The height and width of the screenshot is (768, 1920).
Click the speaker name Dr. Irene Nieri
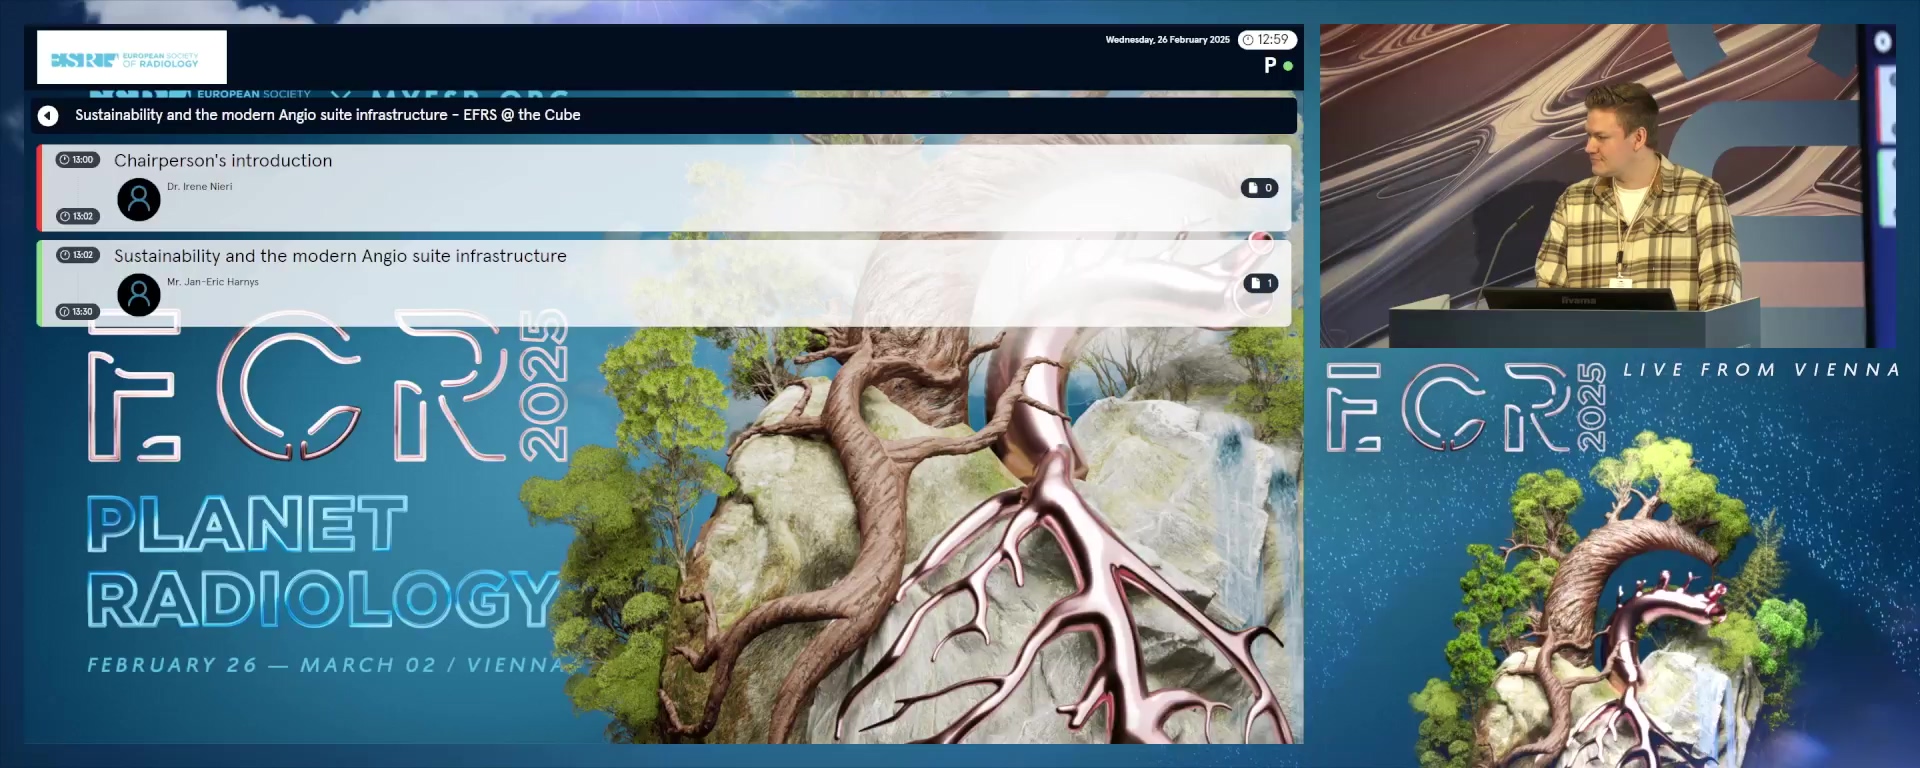click(200, 187)
